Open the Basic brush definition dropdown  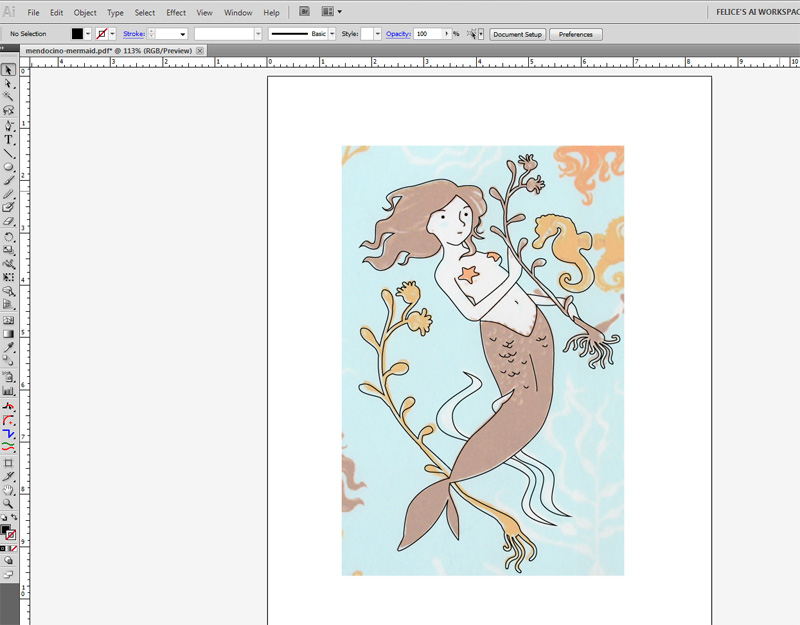click(x=333, y=34)
